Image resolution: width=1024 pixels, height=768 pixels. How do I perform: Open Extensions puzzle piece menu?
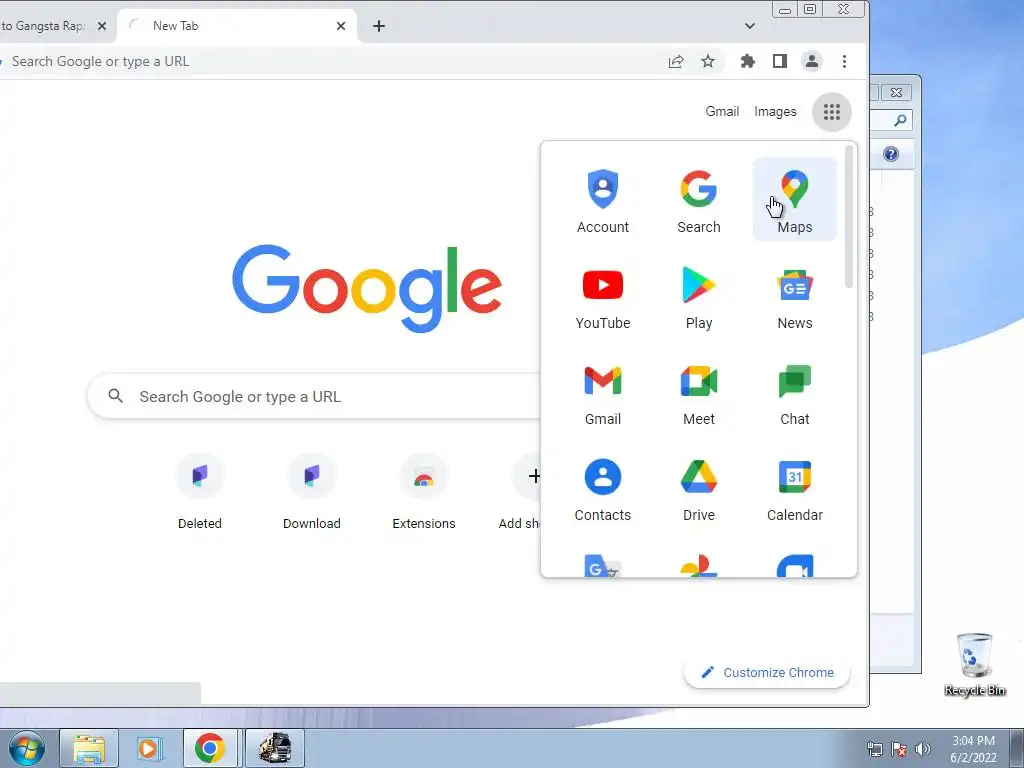click(x=748, y=61)
